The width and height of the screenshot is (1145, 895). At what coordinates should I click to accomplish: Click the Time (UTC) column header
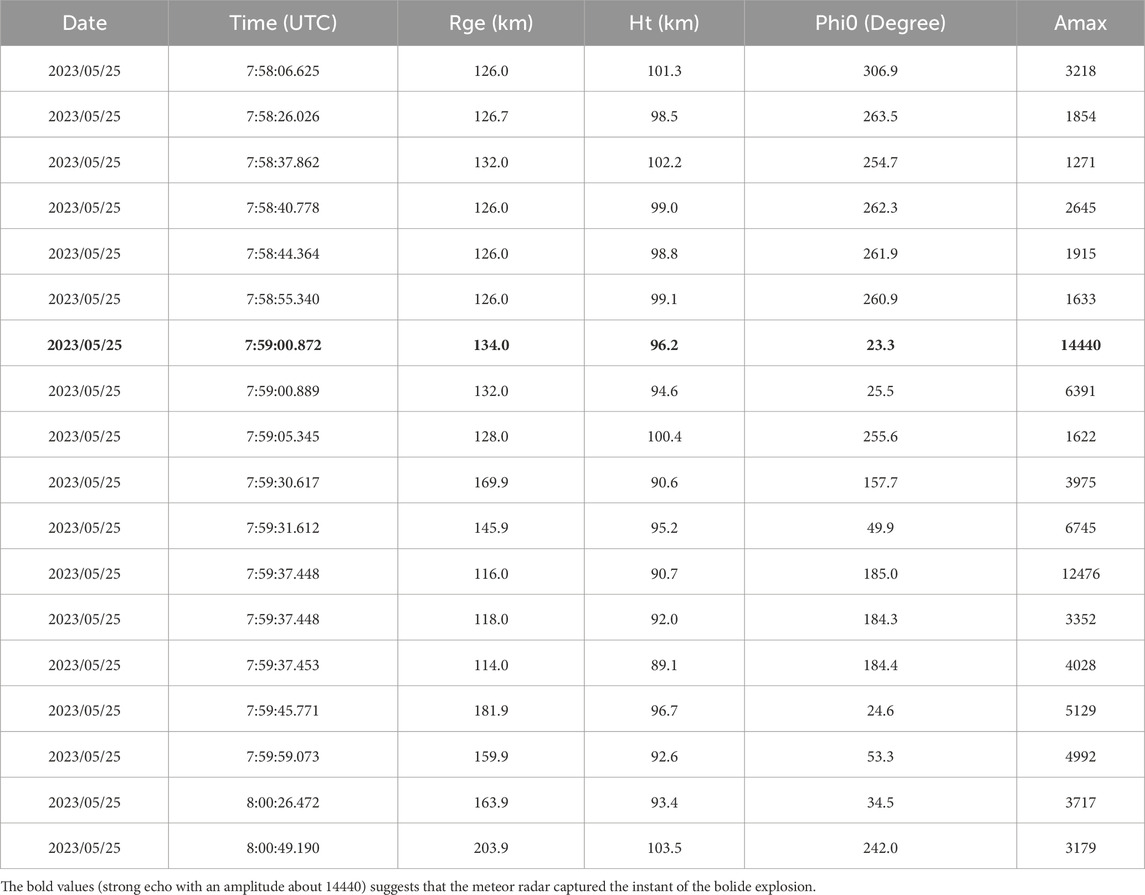283,22
